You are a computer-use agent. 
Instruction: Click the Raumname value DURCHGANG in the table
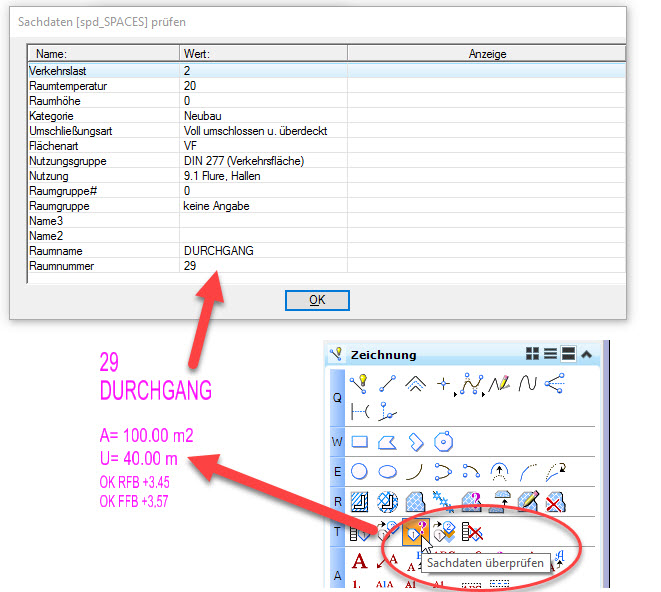coord(219,251)
